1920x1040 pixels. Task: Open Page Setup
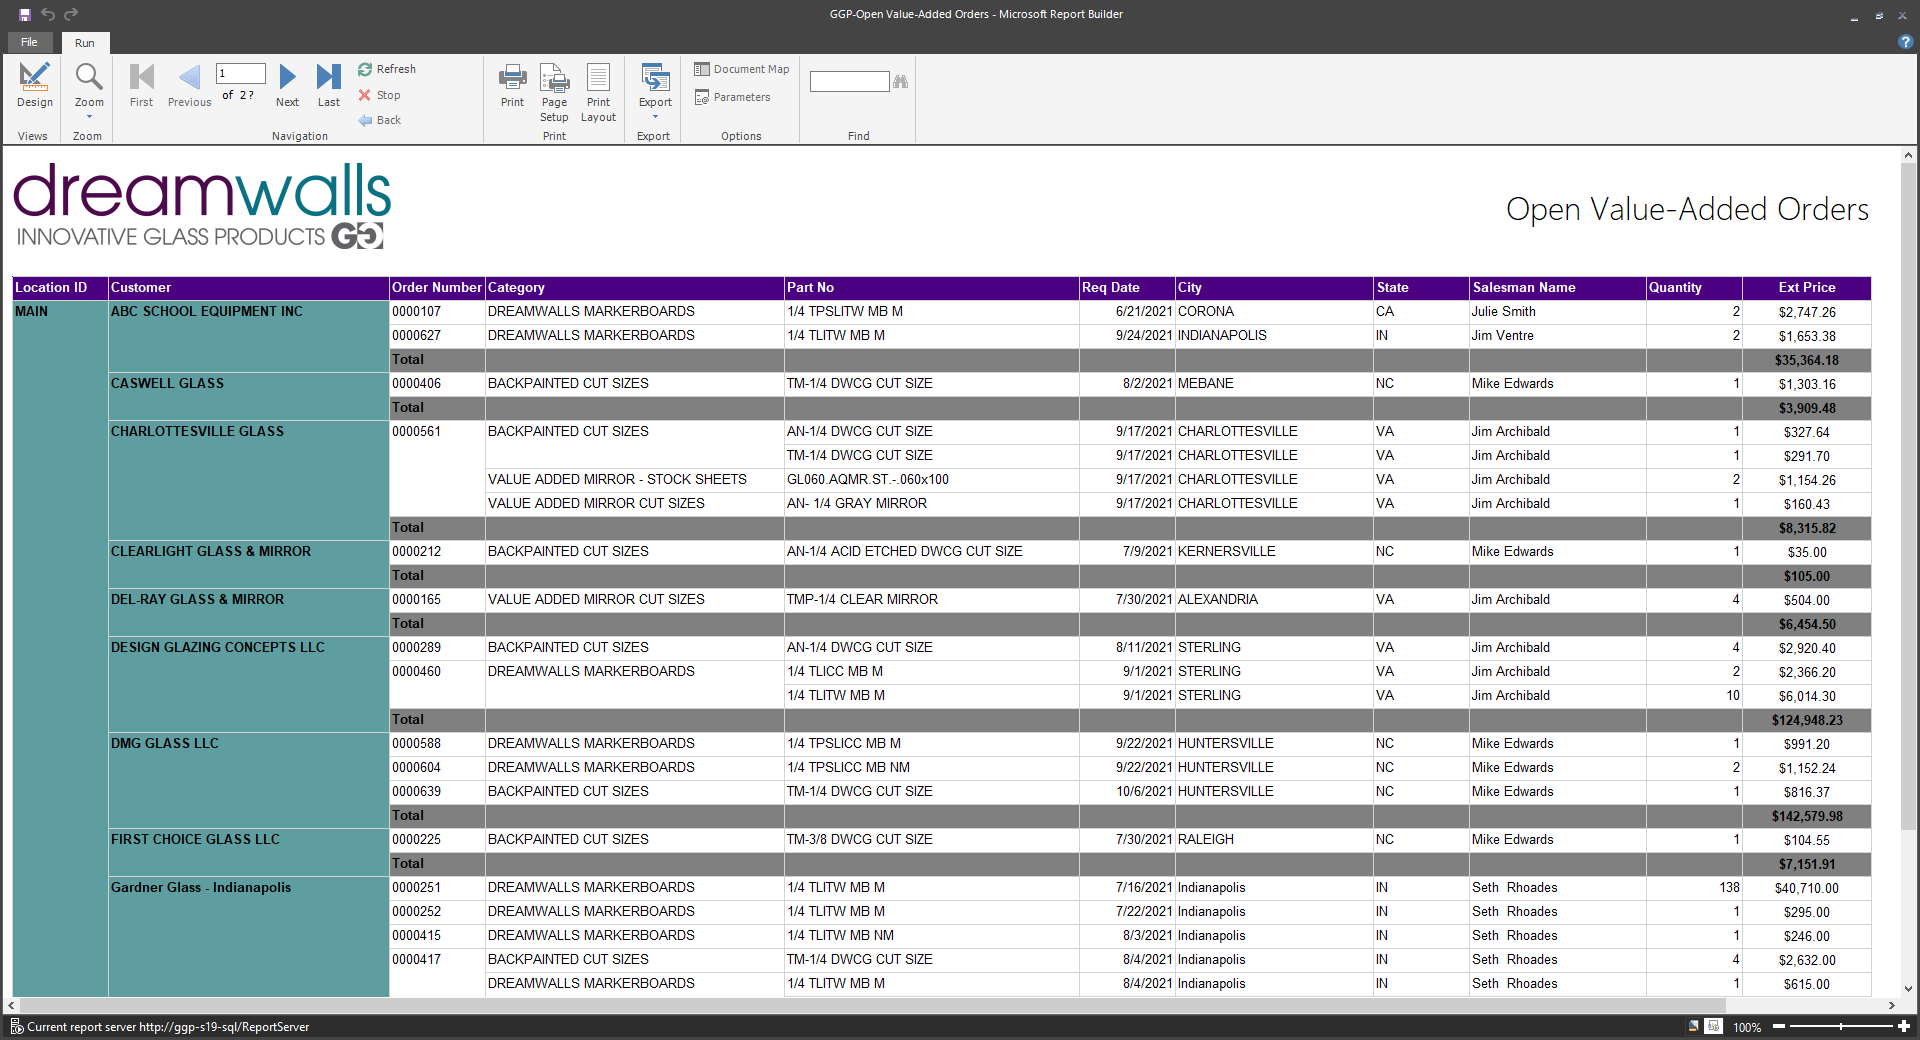coord(554,92)
